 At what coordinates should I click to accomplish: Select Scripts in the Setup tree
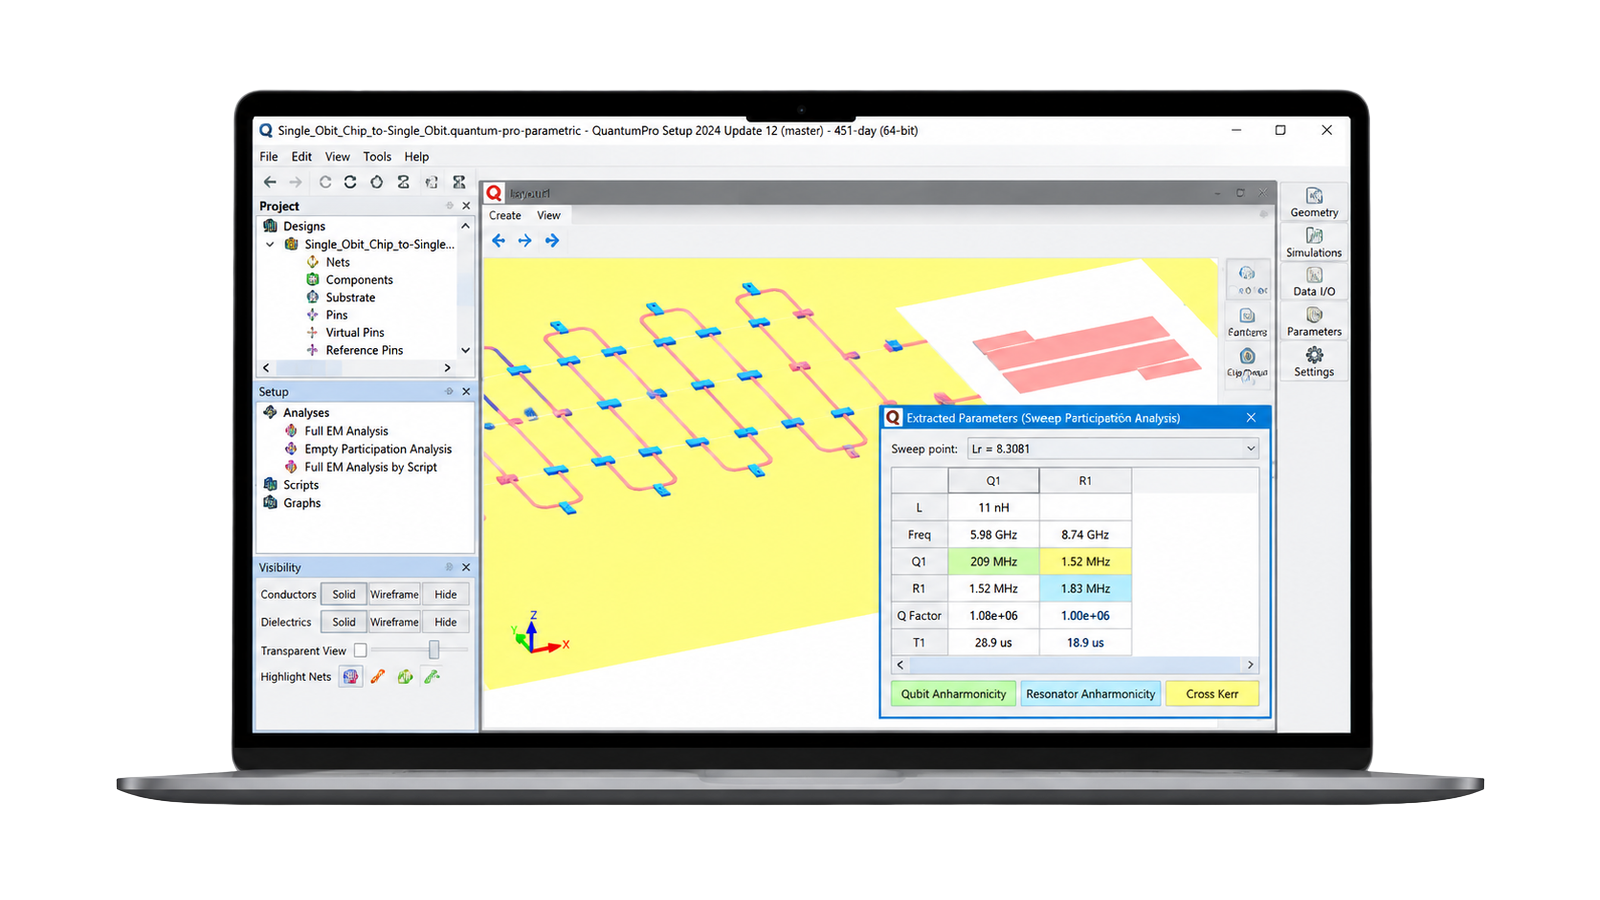click(x=301, y=485)
